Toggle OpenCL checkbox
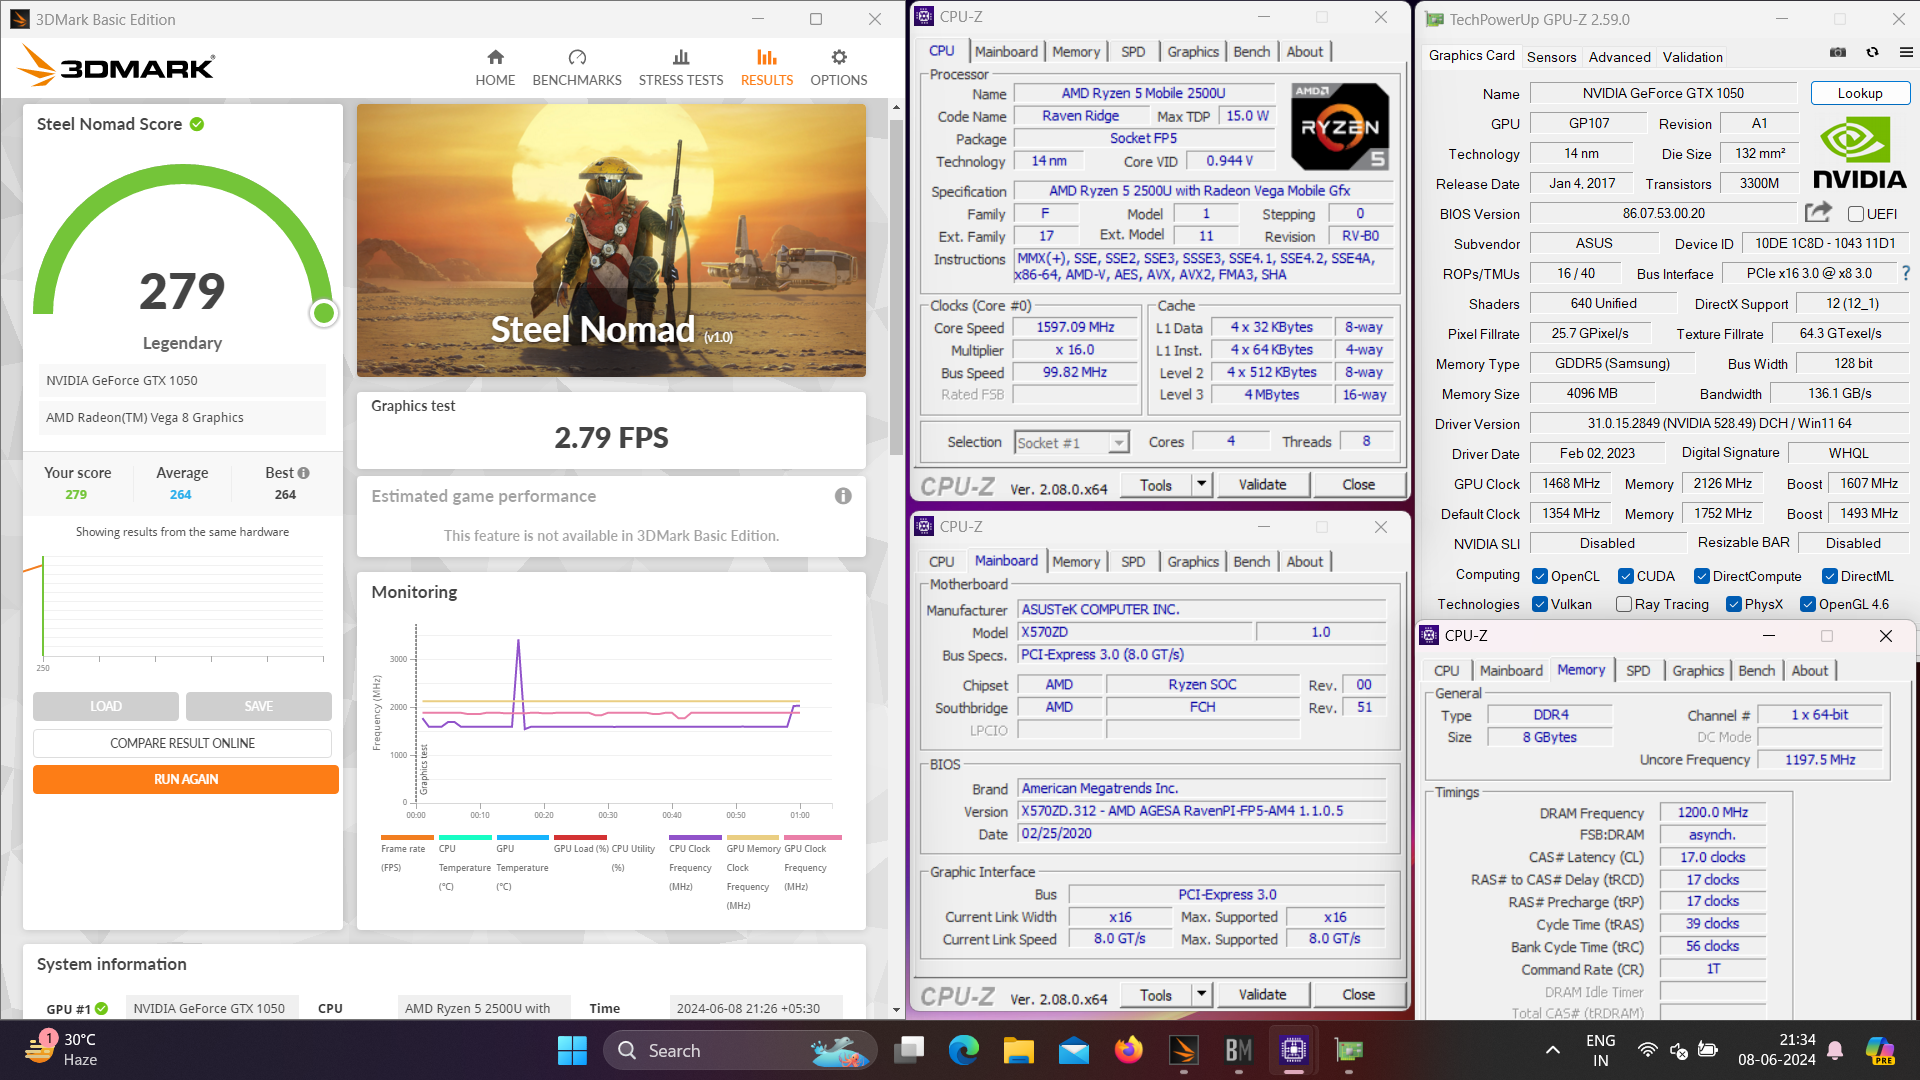Image resolution: width=1920 pixels, height=1080 pixels. [1540, 576]
